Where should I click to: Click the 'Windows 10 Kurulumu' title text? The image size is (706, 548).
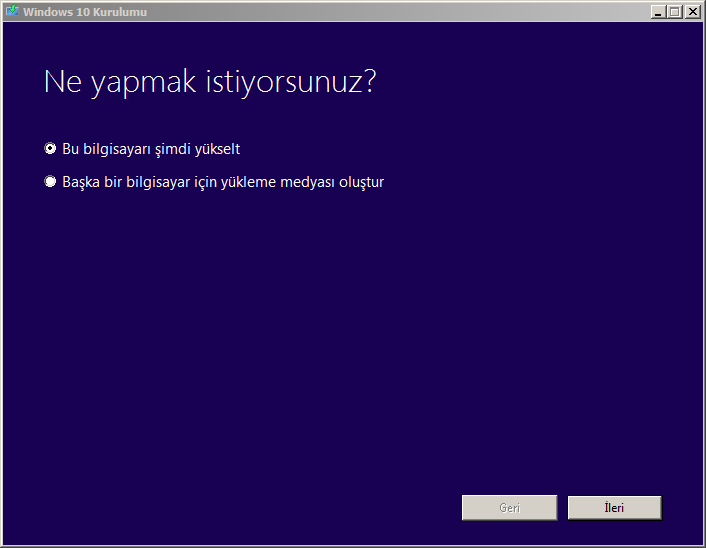coord(85,12)
